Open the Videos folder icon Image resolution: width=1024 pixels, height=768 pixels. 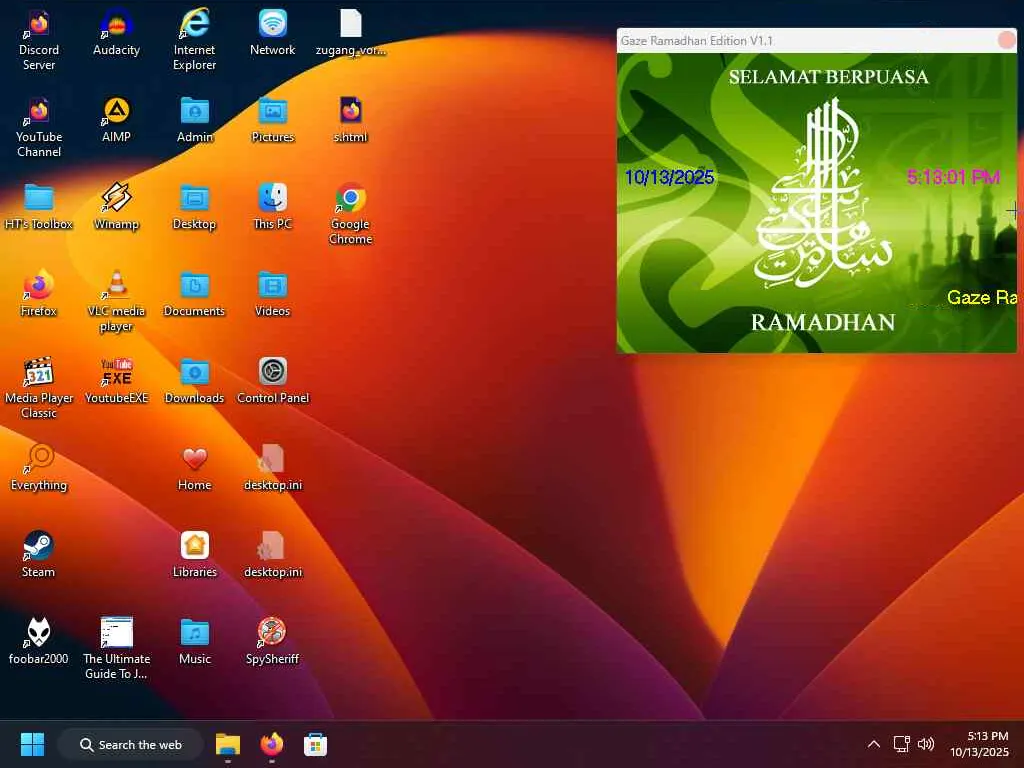pos(272,294)
